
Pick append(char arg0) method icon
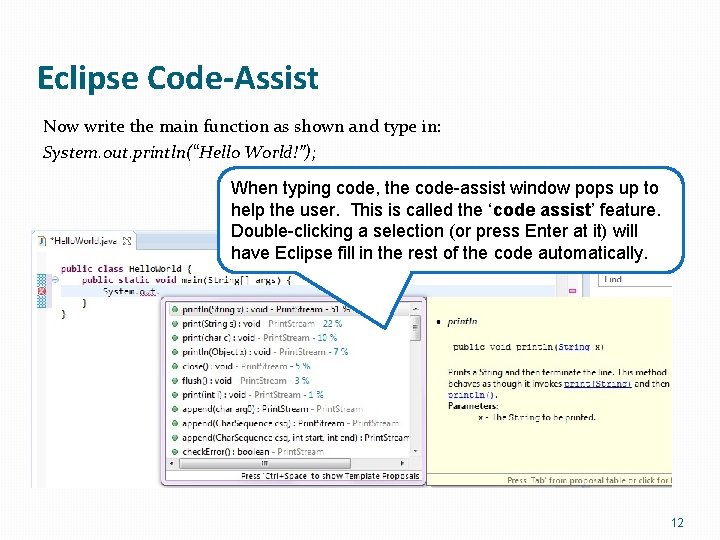coord(174,409)
